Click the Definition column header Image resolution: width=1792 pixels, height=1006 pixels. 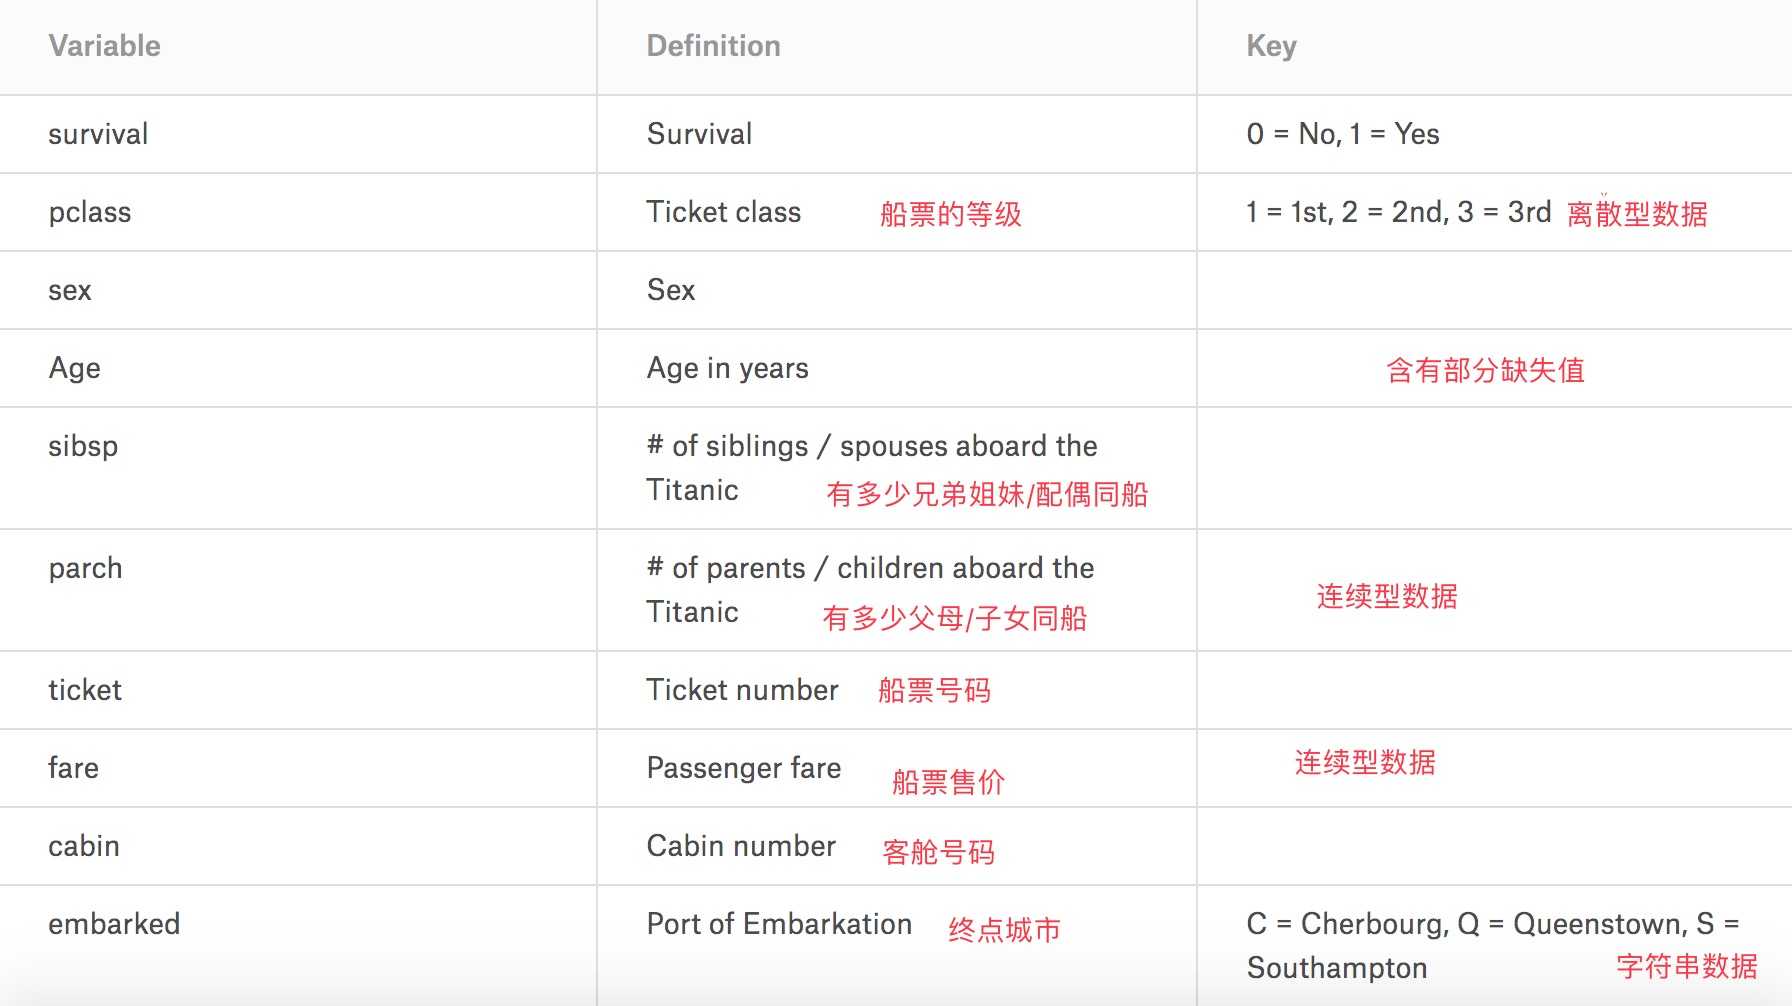click(x=713, y=46)
